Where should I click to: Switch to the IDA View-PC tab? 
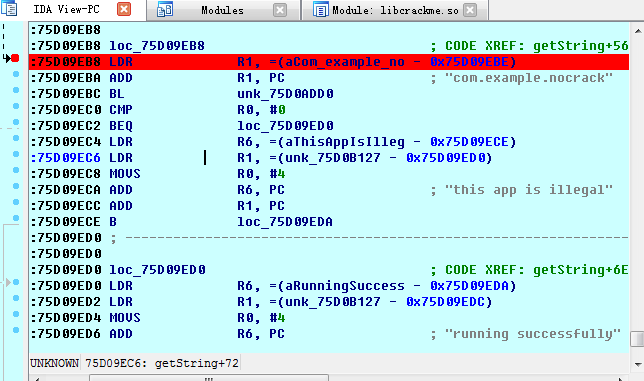[66, 9]
